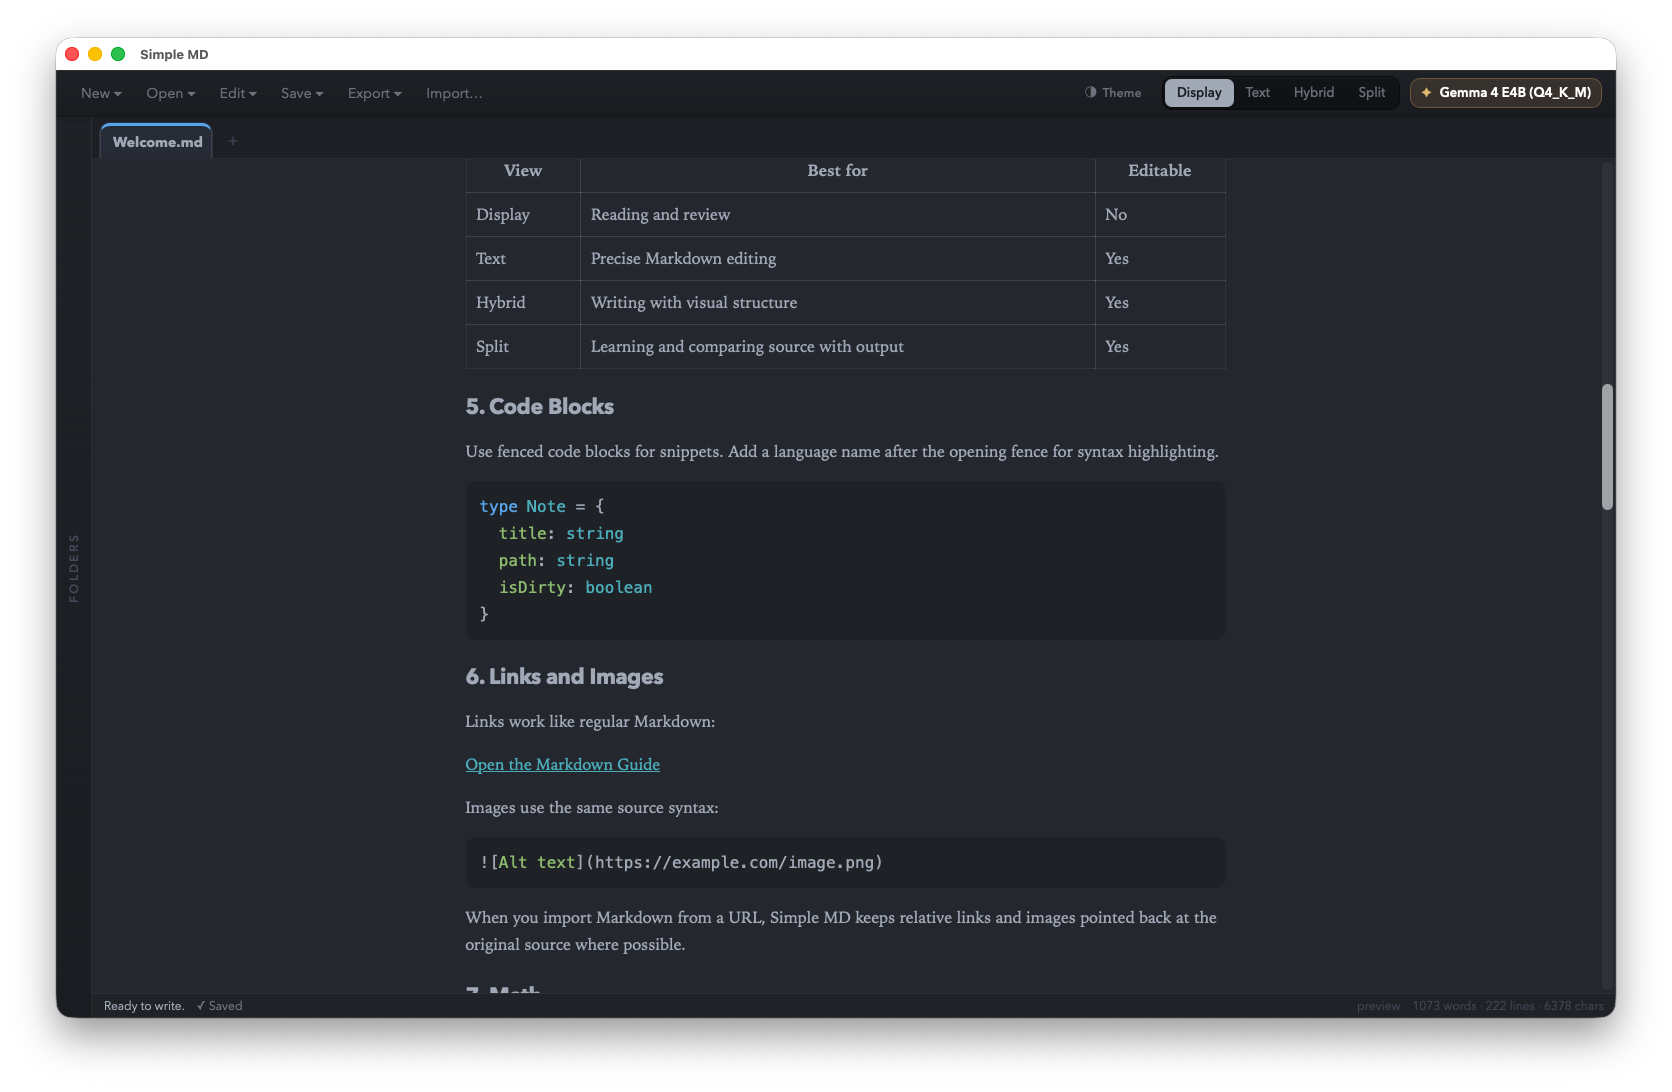Viewport: 1672px width, 1092px height.
Task: Click 'isDirty: boolean' code line
Action: pyautogui.click(x=575, y=587)
